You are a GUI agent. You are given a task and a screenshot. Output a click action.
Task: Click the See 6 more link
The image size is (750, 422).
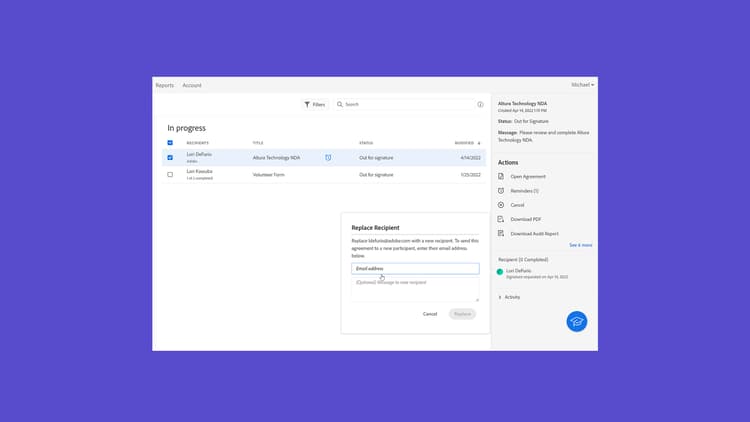[x=580, y=245]
